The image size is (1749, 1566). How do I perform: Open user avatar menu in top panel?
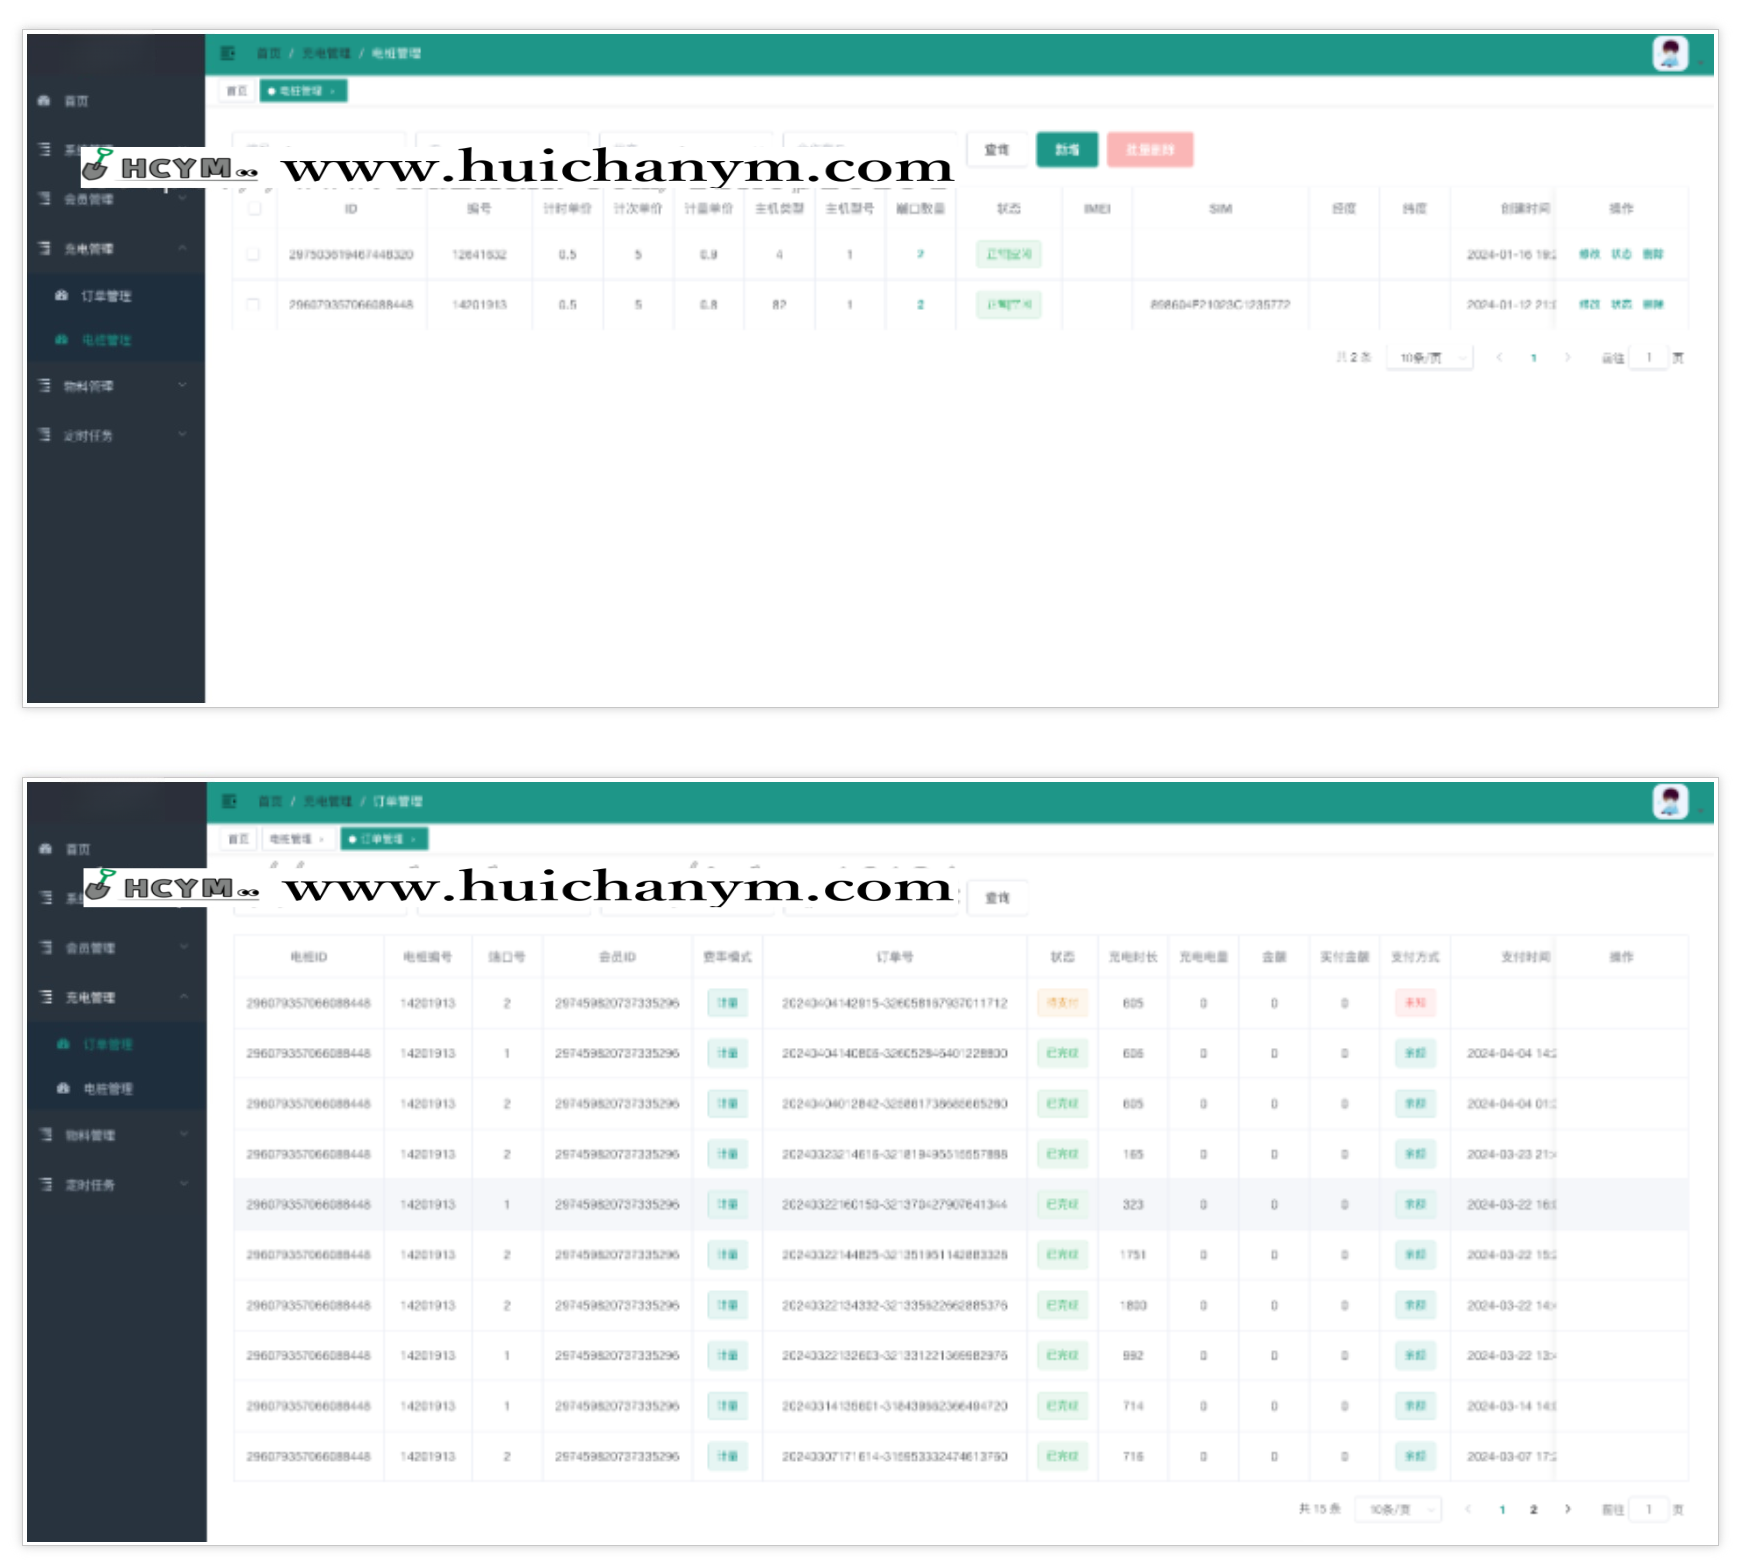pyautogui.click(x=1670, y=53)
